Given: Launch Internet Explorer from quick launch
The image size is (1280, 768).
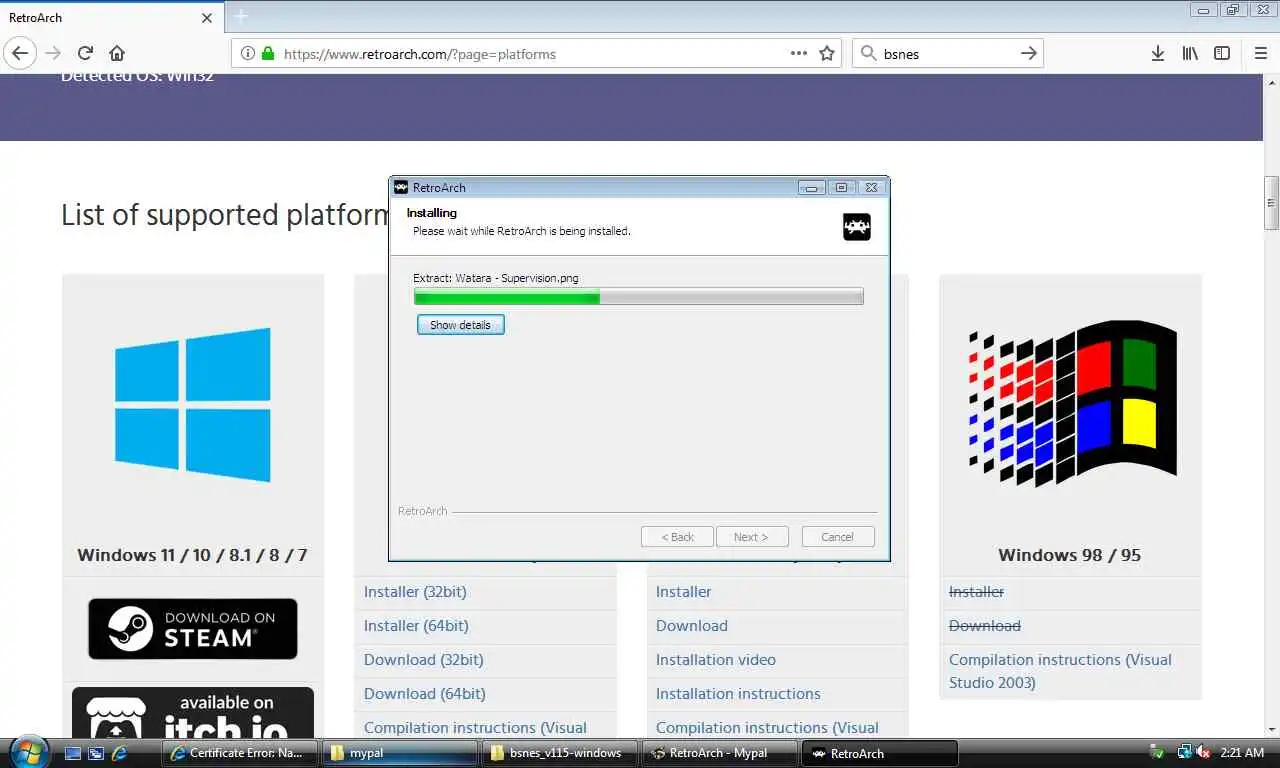Looking at the screenshot, I should click(119, 753).
